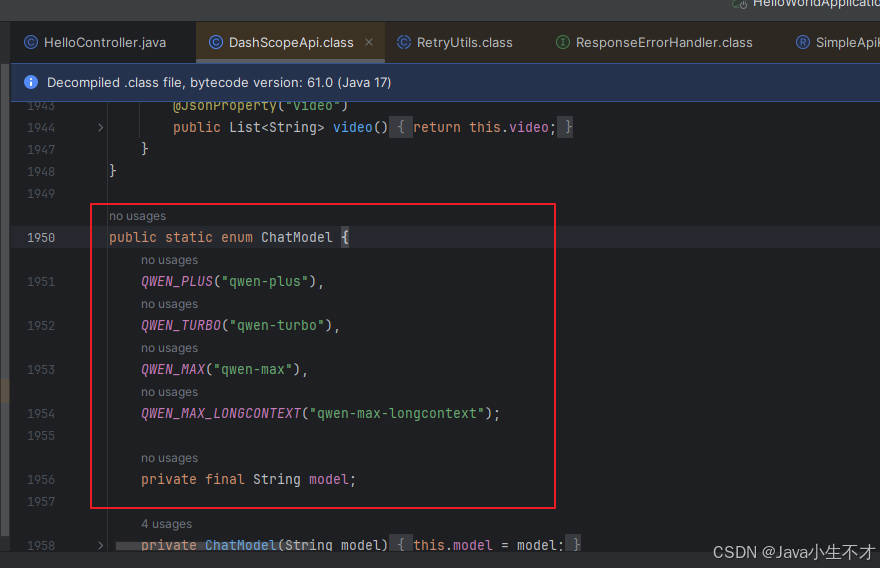The height and width of the screenshot is (568, 880).
Task: Click the video() method name
Action: 353,127
